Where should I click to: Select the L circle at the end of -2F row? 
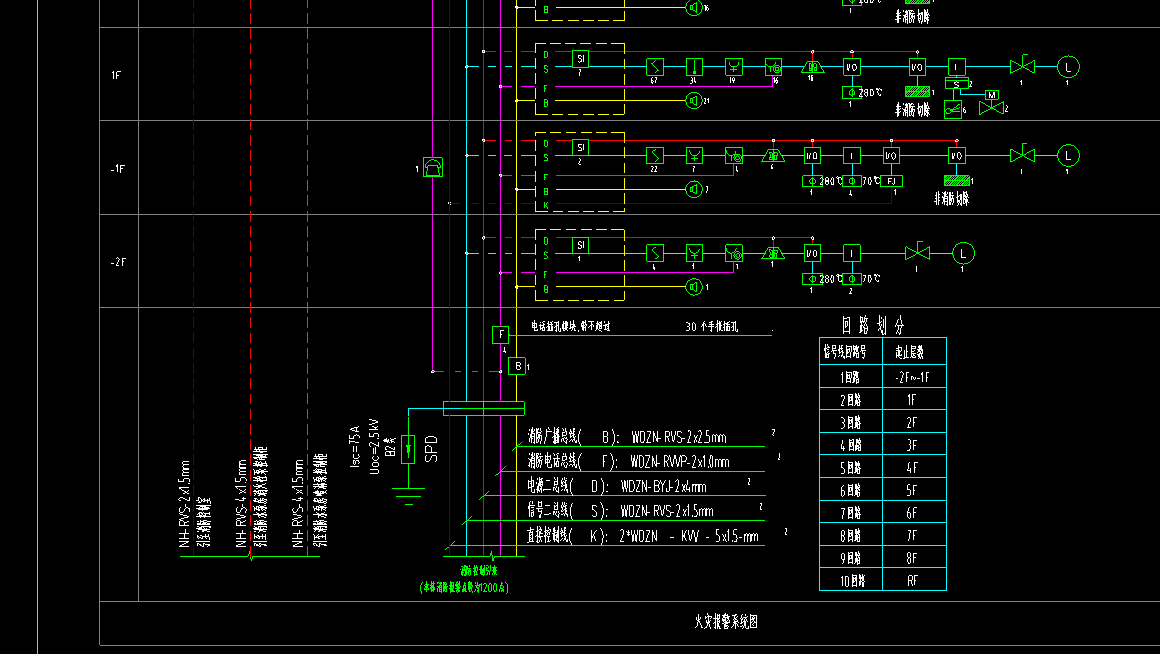962,253
